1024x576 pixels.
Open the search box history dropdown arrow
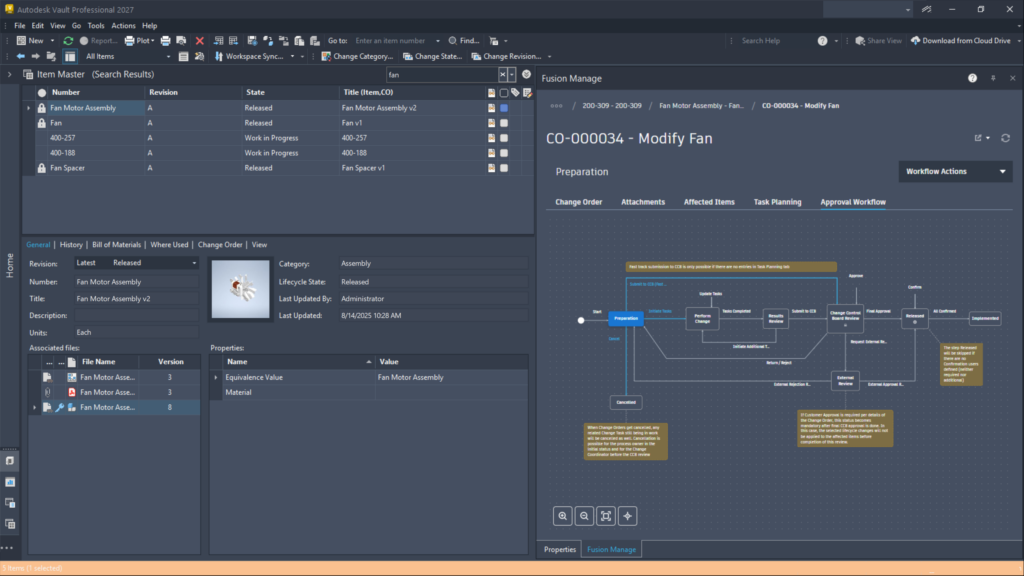pyautogui.click(x=511, y=74)
